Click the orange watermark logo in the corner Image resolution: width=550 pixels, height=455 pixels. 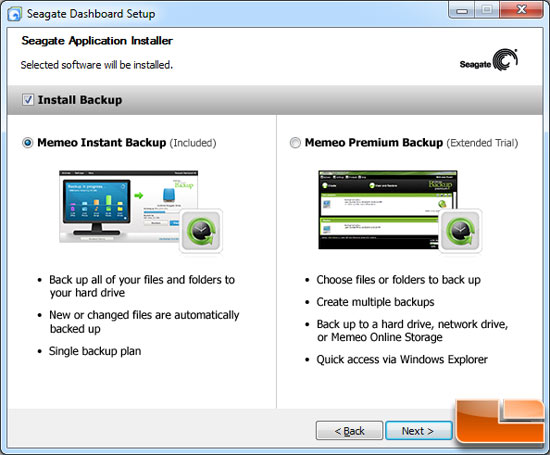(501, 421)
